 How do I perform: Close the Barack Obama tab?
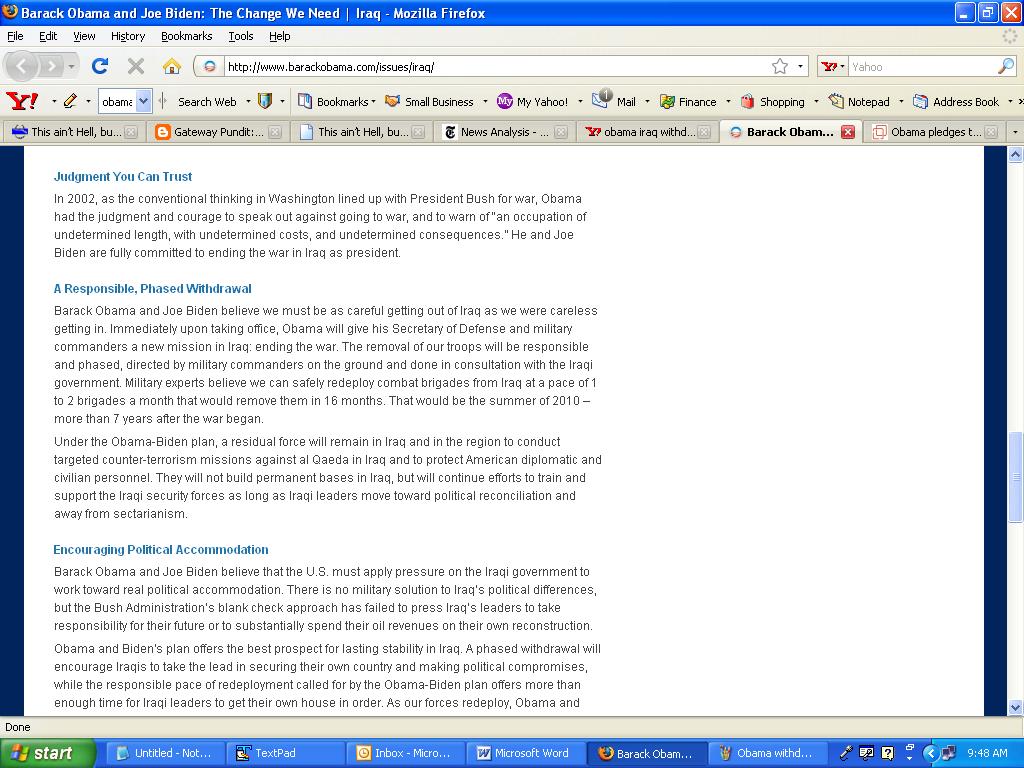[x=848, y=132]
